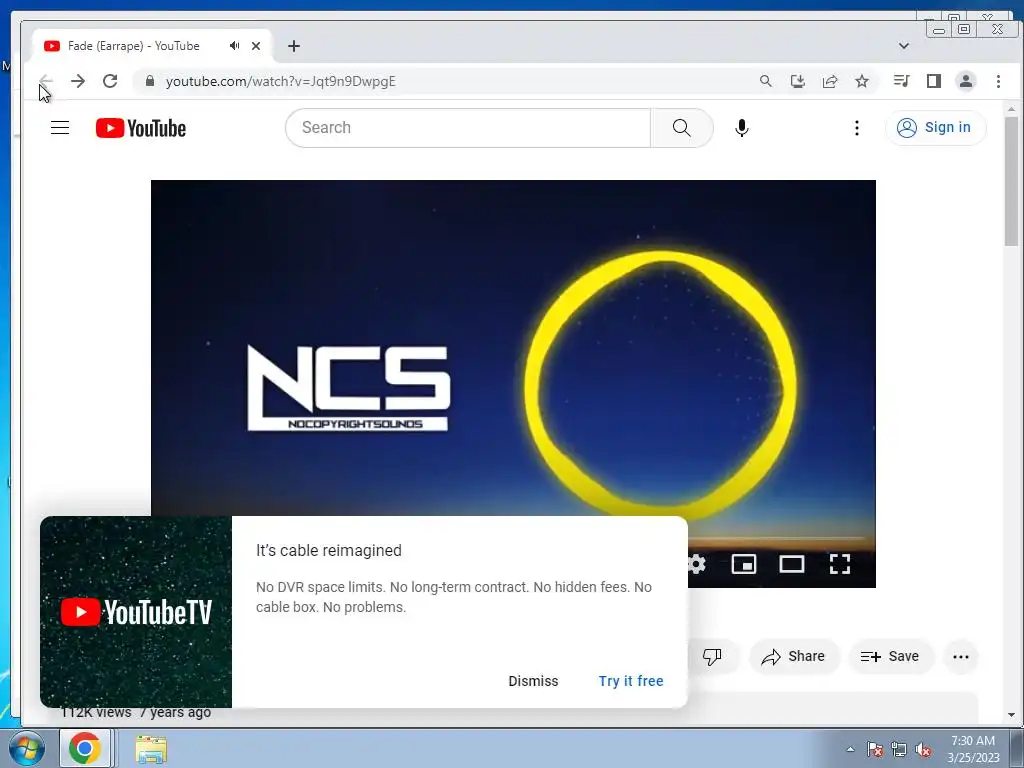The height and width of the screenshot is (768, 1024).
Task: Click the network tray icon
Action: coord(899,749)
